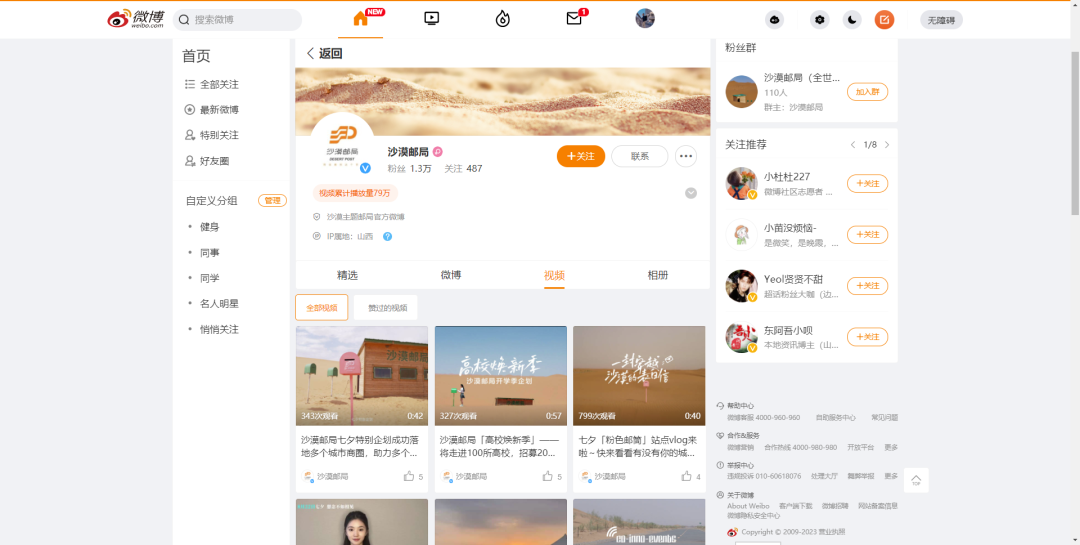The height and width of the screenshot is (545, 1080).
Task: Select the 全部视频 filter
Action: 322,307
